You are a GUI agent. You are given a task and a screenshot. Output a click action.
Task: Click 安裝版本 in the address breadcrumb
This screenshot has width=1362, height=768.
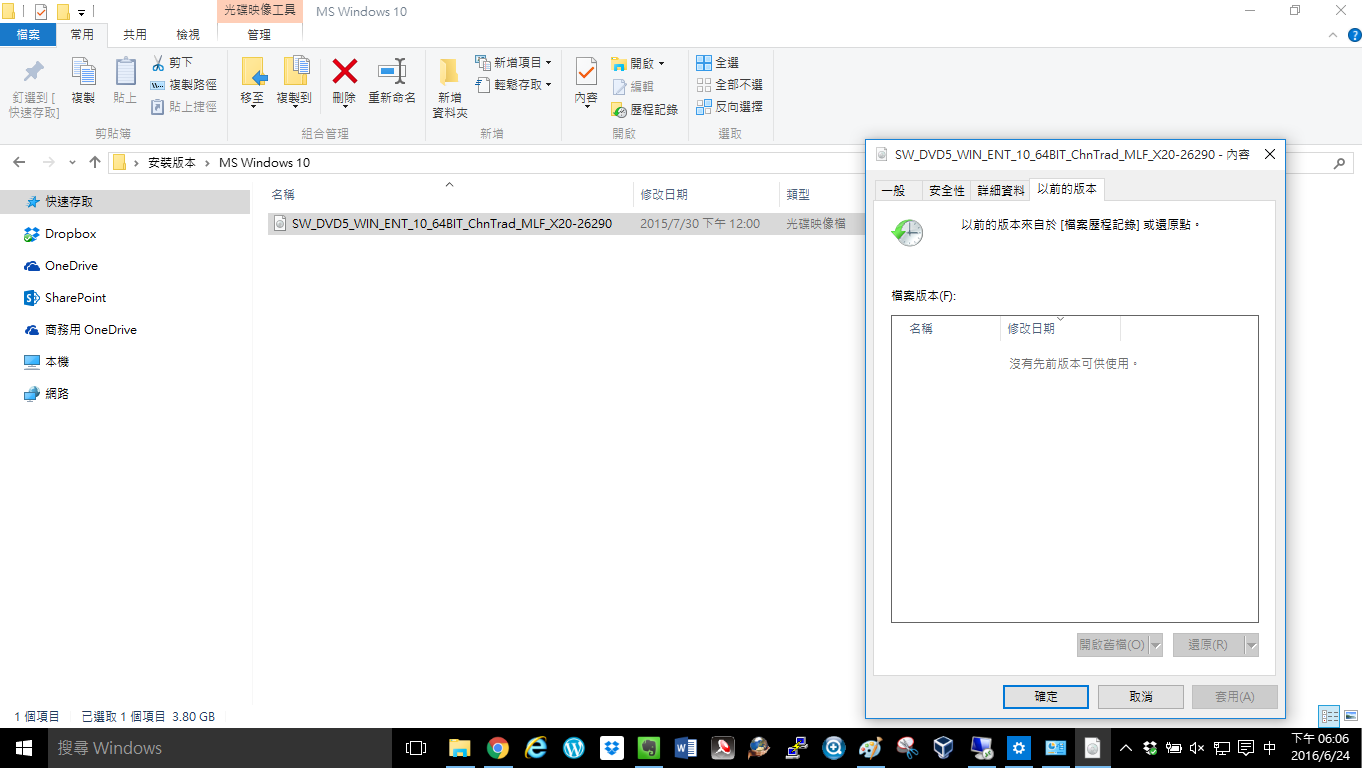tap(172, 162)
